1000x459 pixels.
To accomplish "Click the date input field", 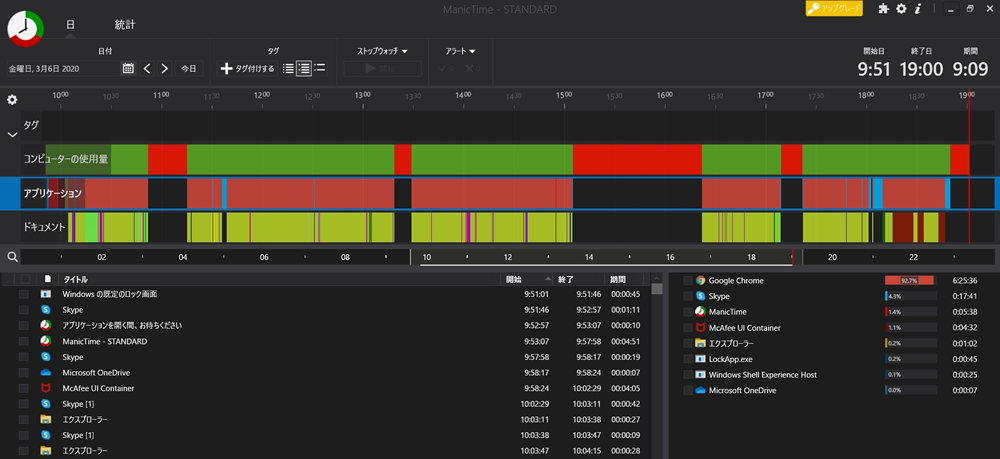I will [62, 68].
